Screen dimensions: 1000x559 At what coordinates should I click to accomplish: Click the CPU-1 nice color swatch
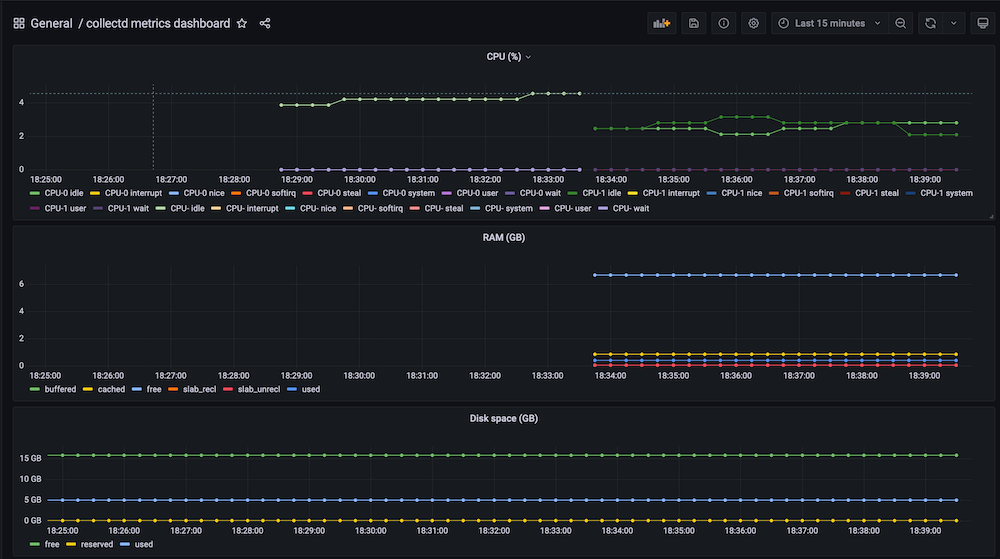point(711,193)
